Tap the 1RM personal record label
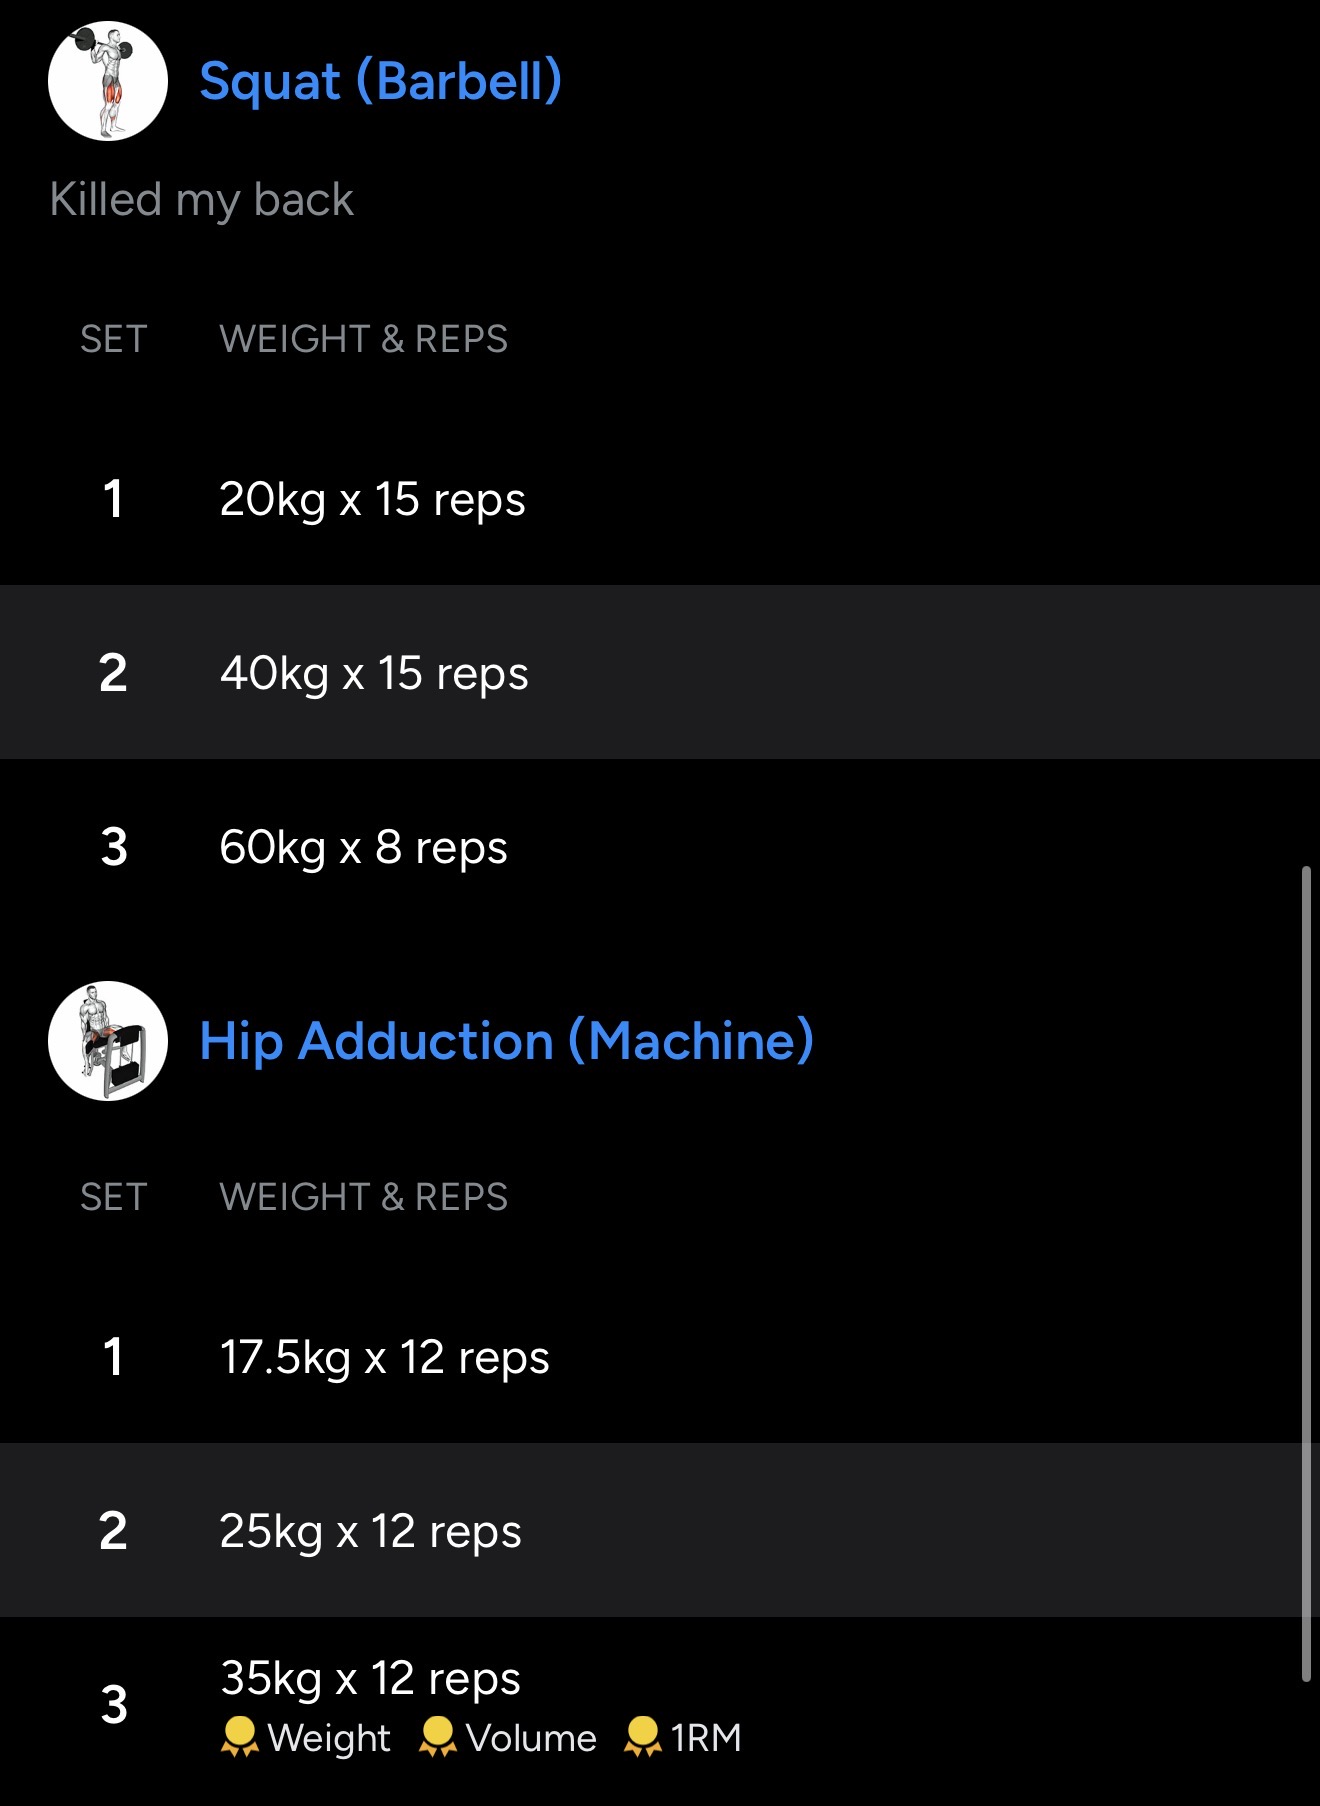 [706, 1738]
